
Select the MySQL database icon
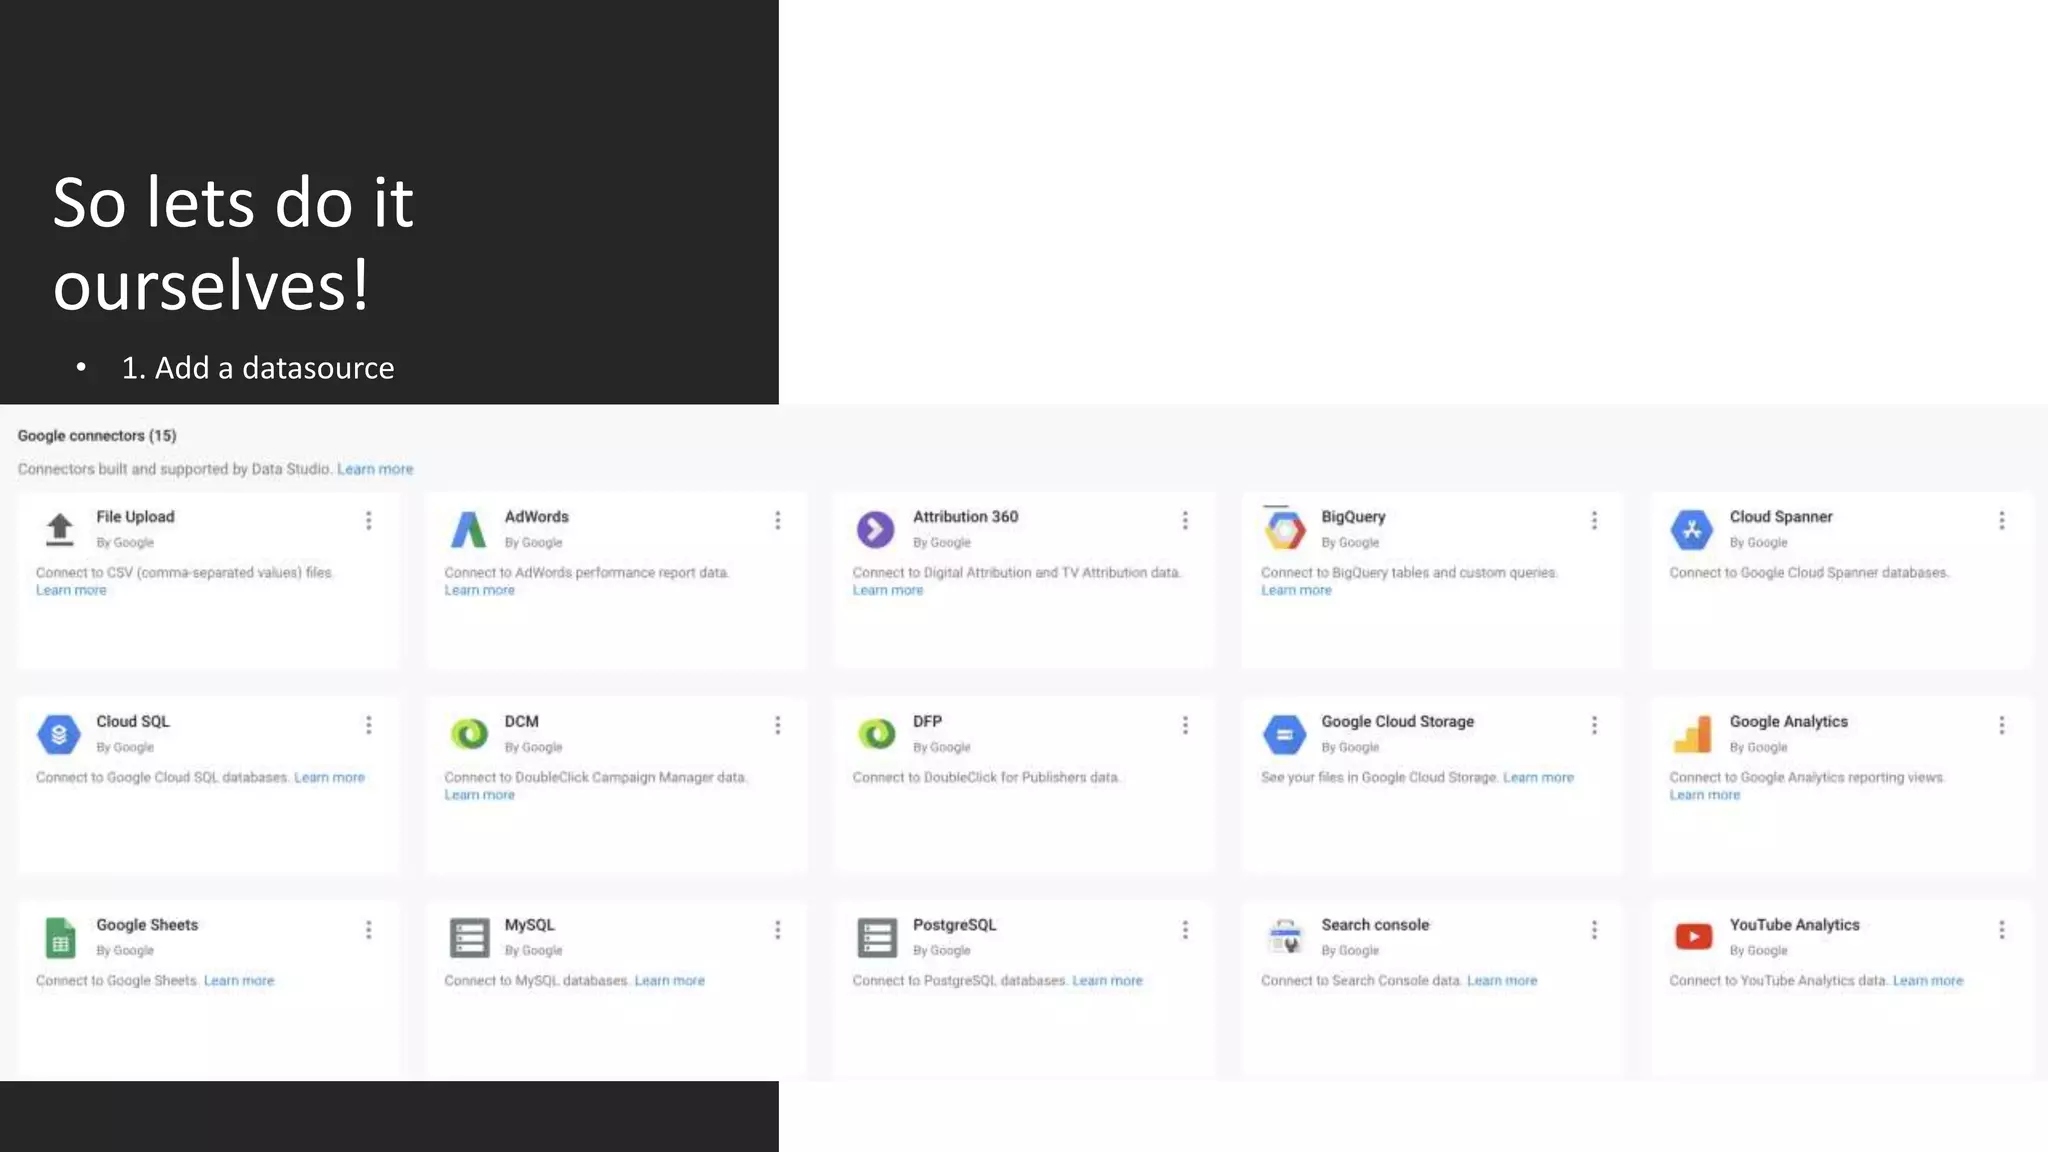468,938
